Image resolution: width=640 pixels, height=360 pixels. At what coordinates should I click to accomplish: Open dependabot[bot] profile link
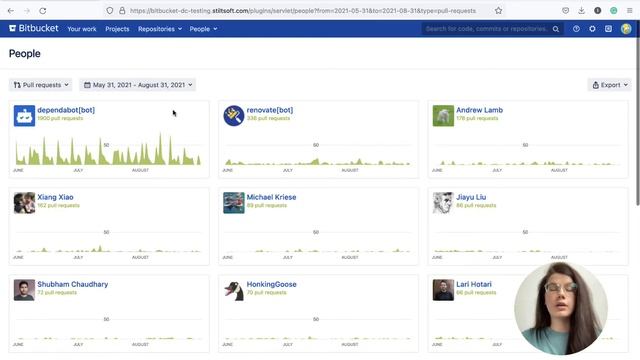click(x=66, y=110)
